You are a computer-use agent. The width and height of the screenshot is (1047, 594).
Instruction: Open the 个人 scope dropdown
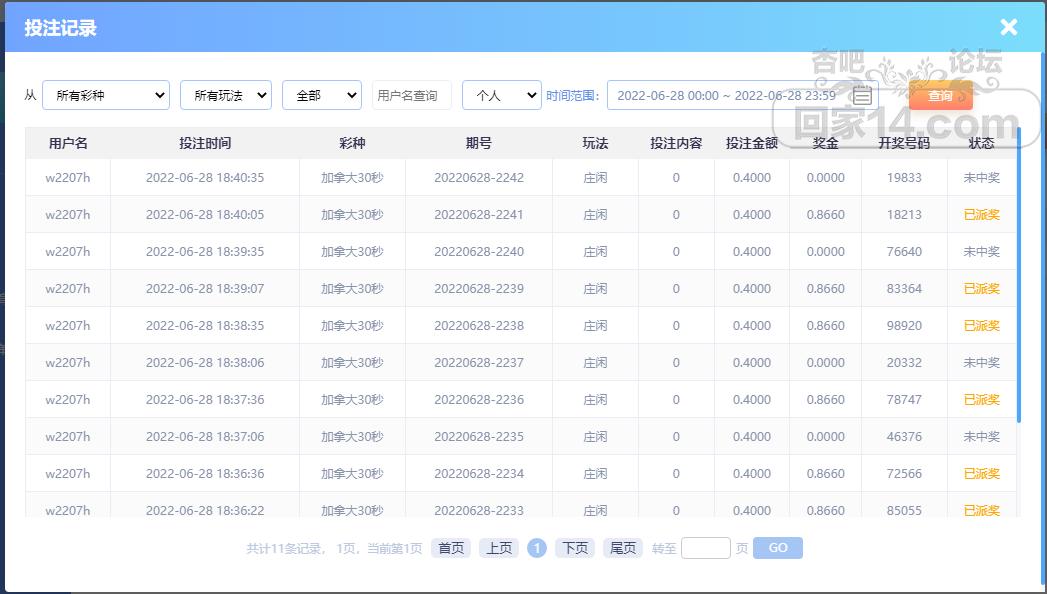(x=502, y=96)
